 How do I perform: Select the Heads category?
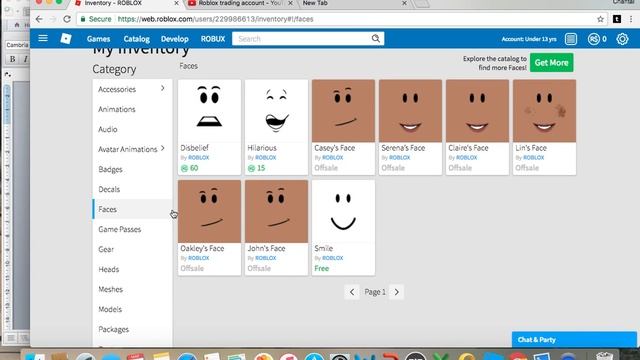tap(132, 269)
